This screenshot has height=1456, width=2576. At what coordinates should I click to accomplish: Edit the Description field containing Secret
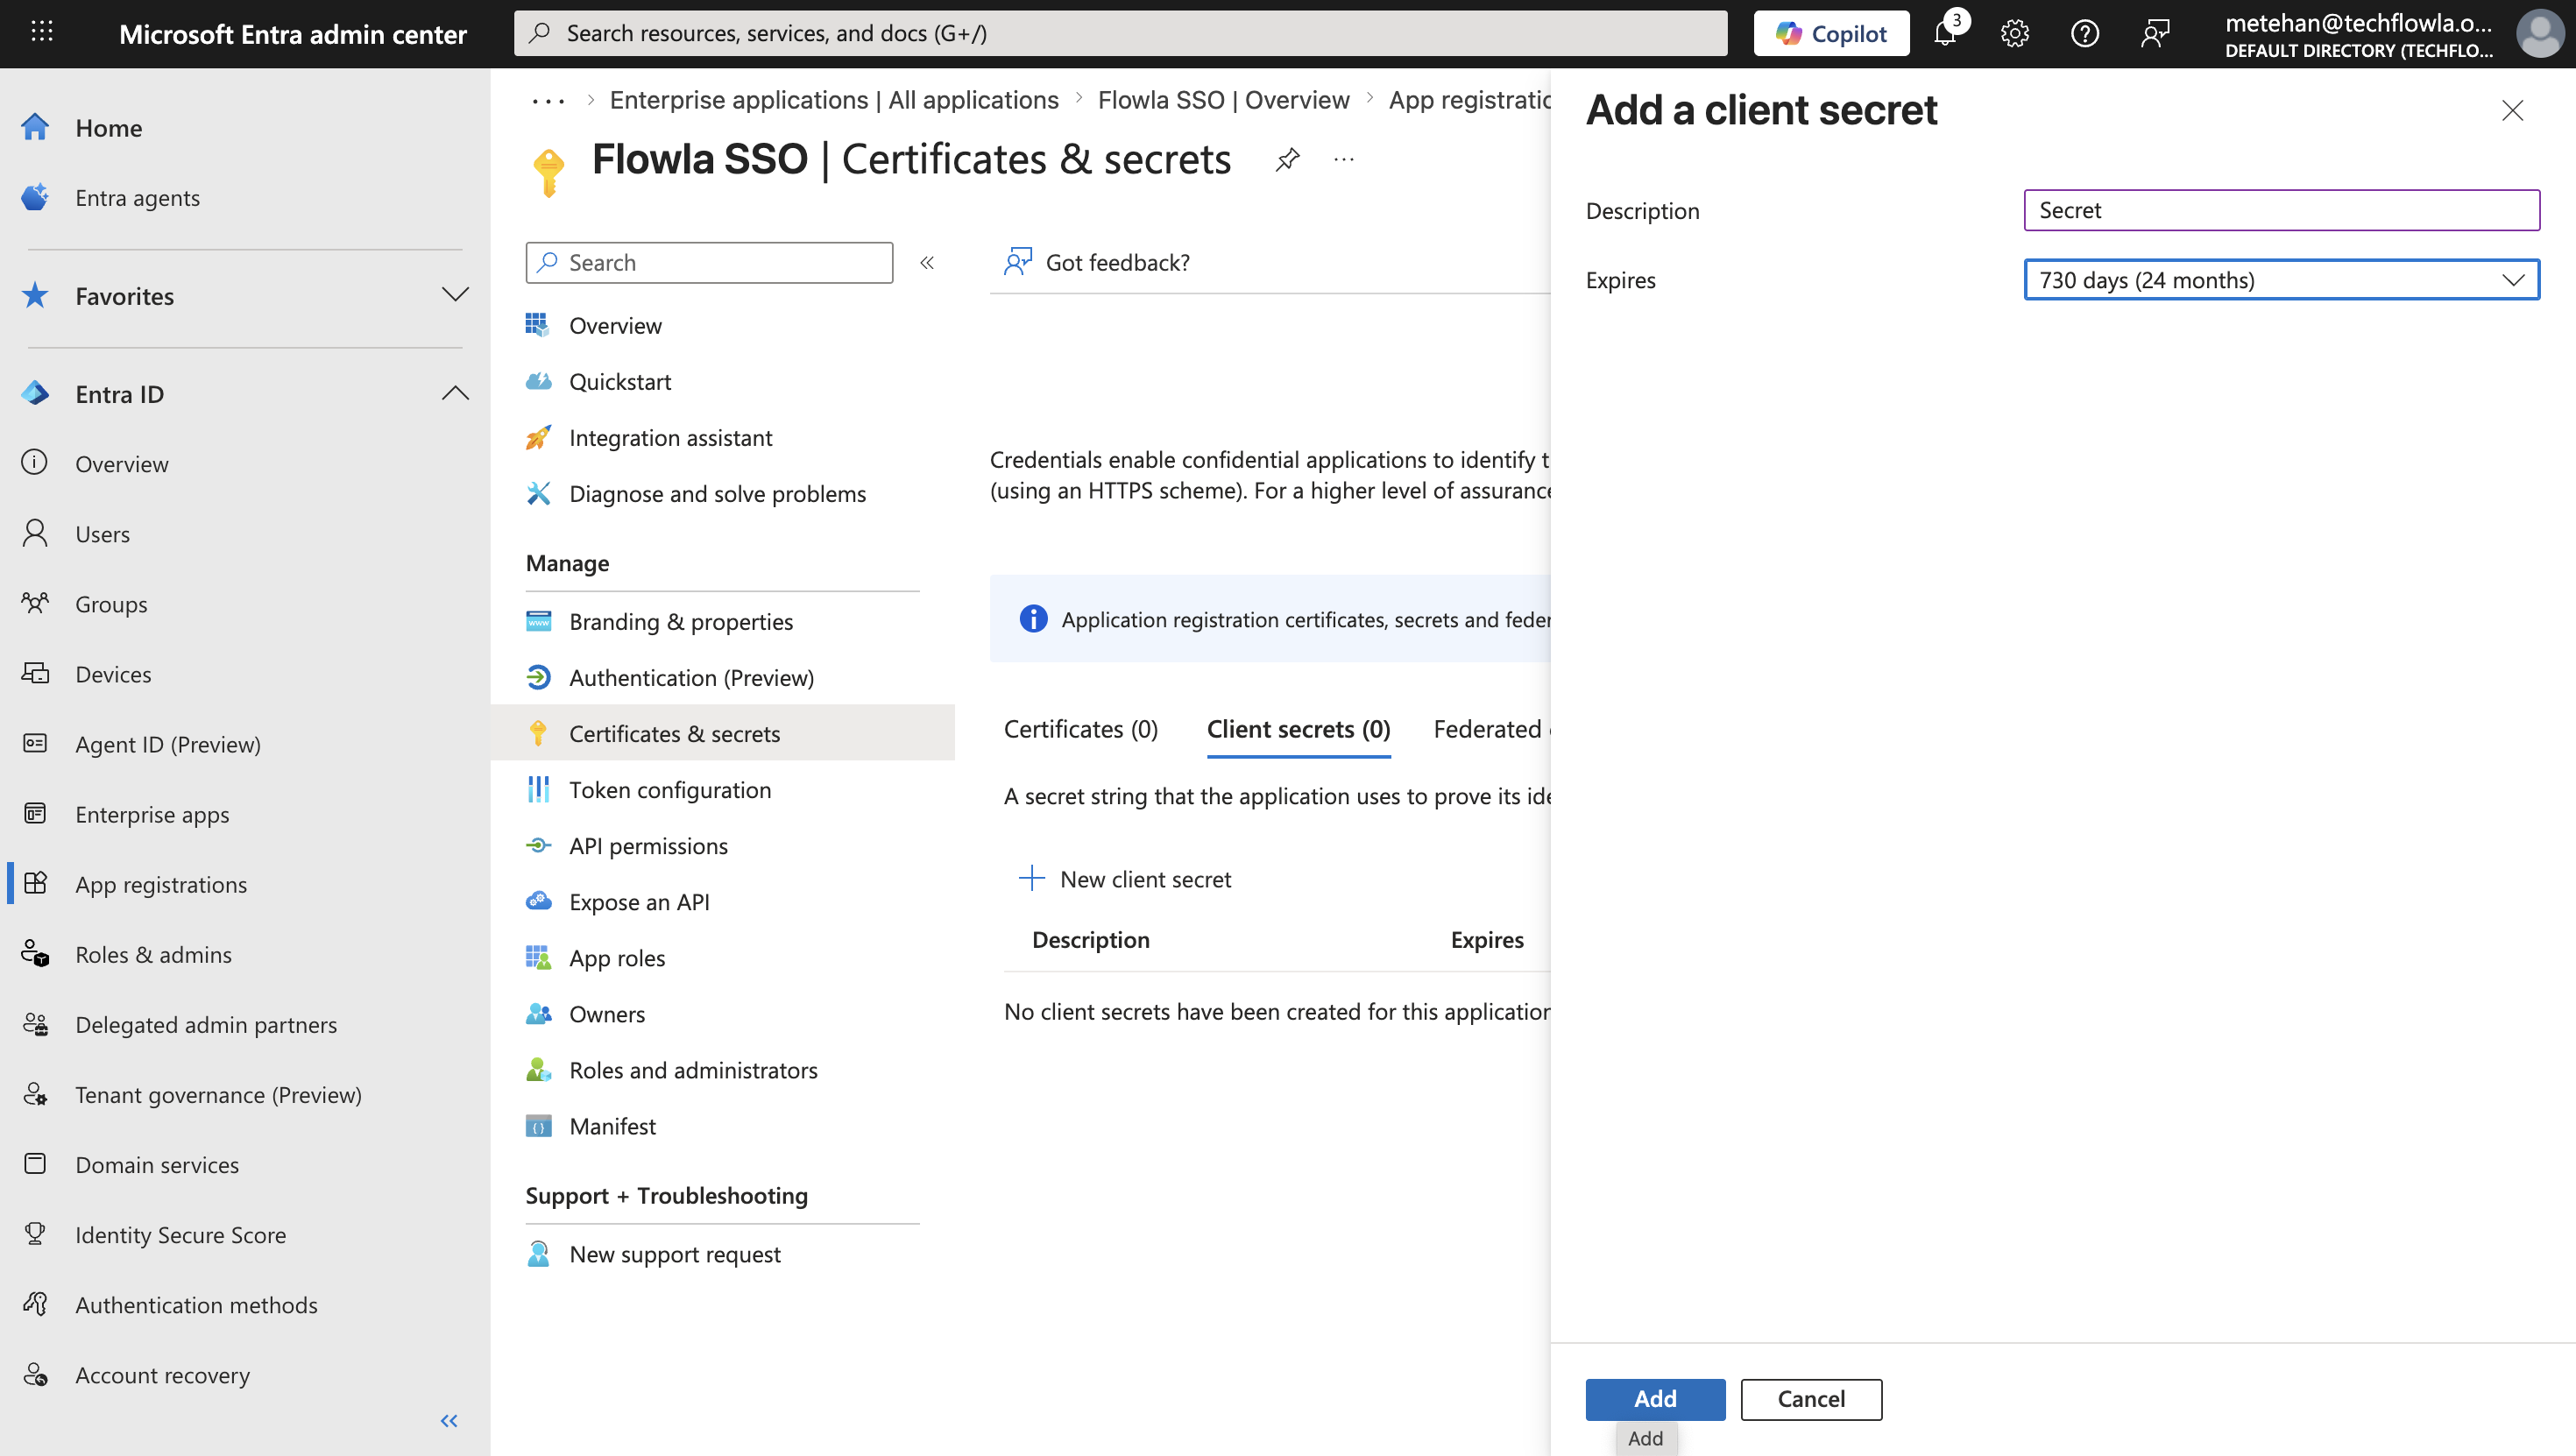(2281, 210)
